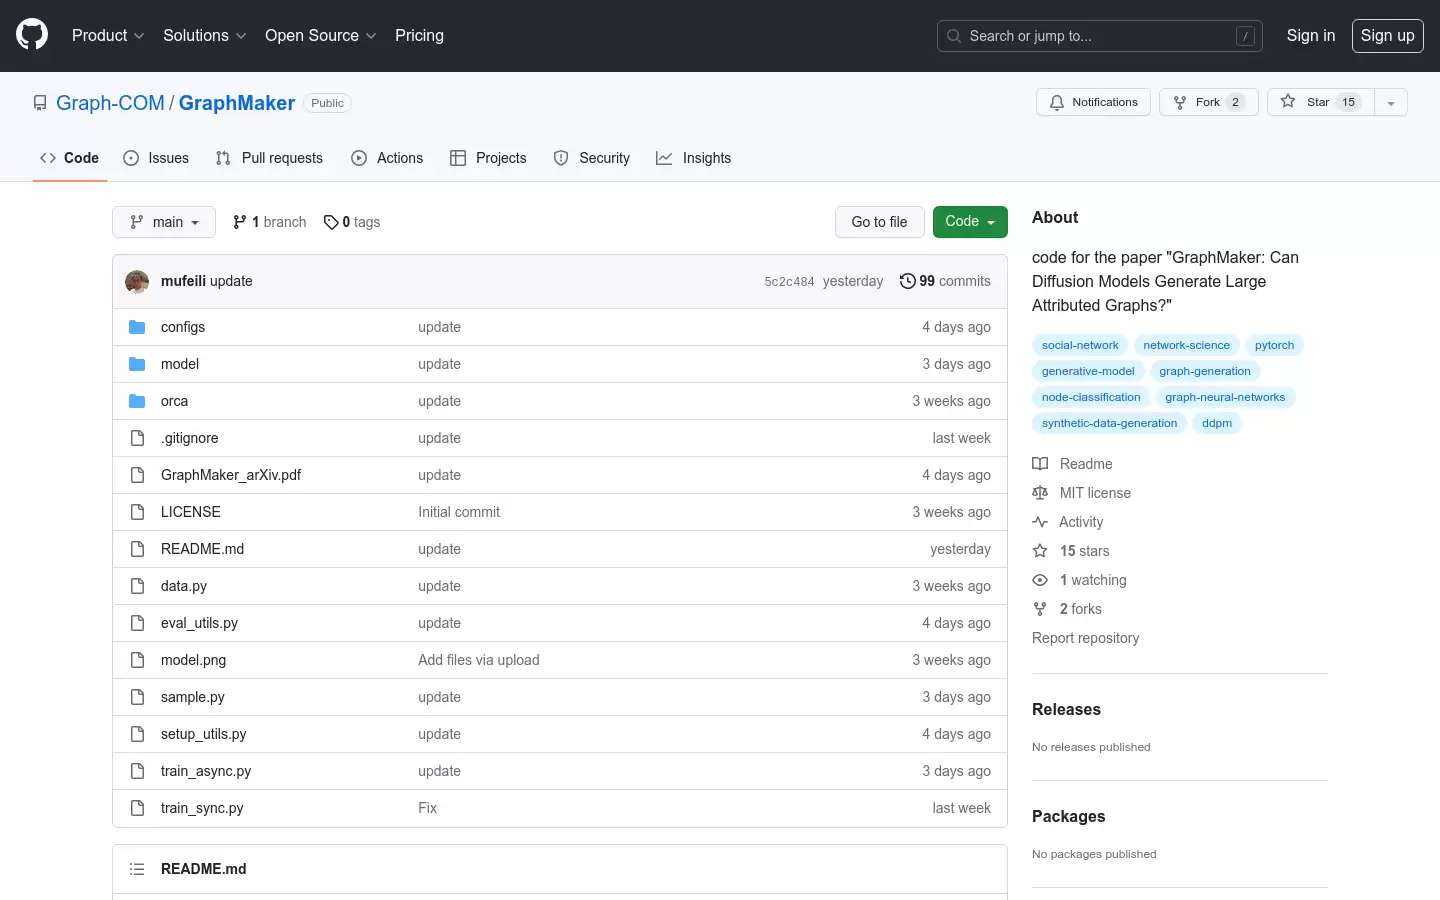Click the Go to file button
The width and height of the screenshot is (1440, 900).
tap(879, 222)
